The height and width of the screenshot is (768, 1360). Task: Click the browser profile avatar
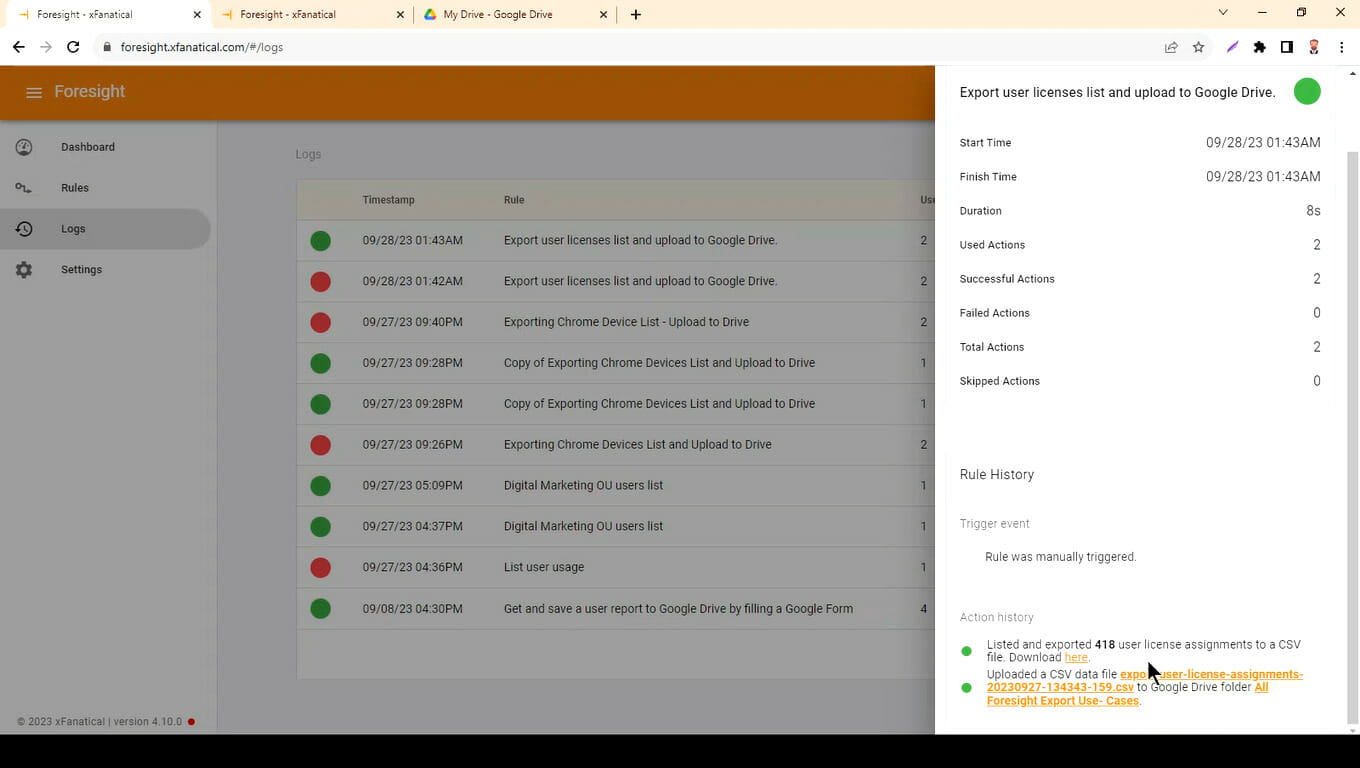pos(1314,47)
